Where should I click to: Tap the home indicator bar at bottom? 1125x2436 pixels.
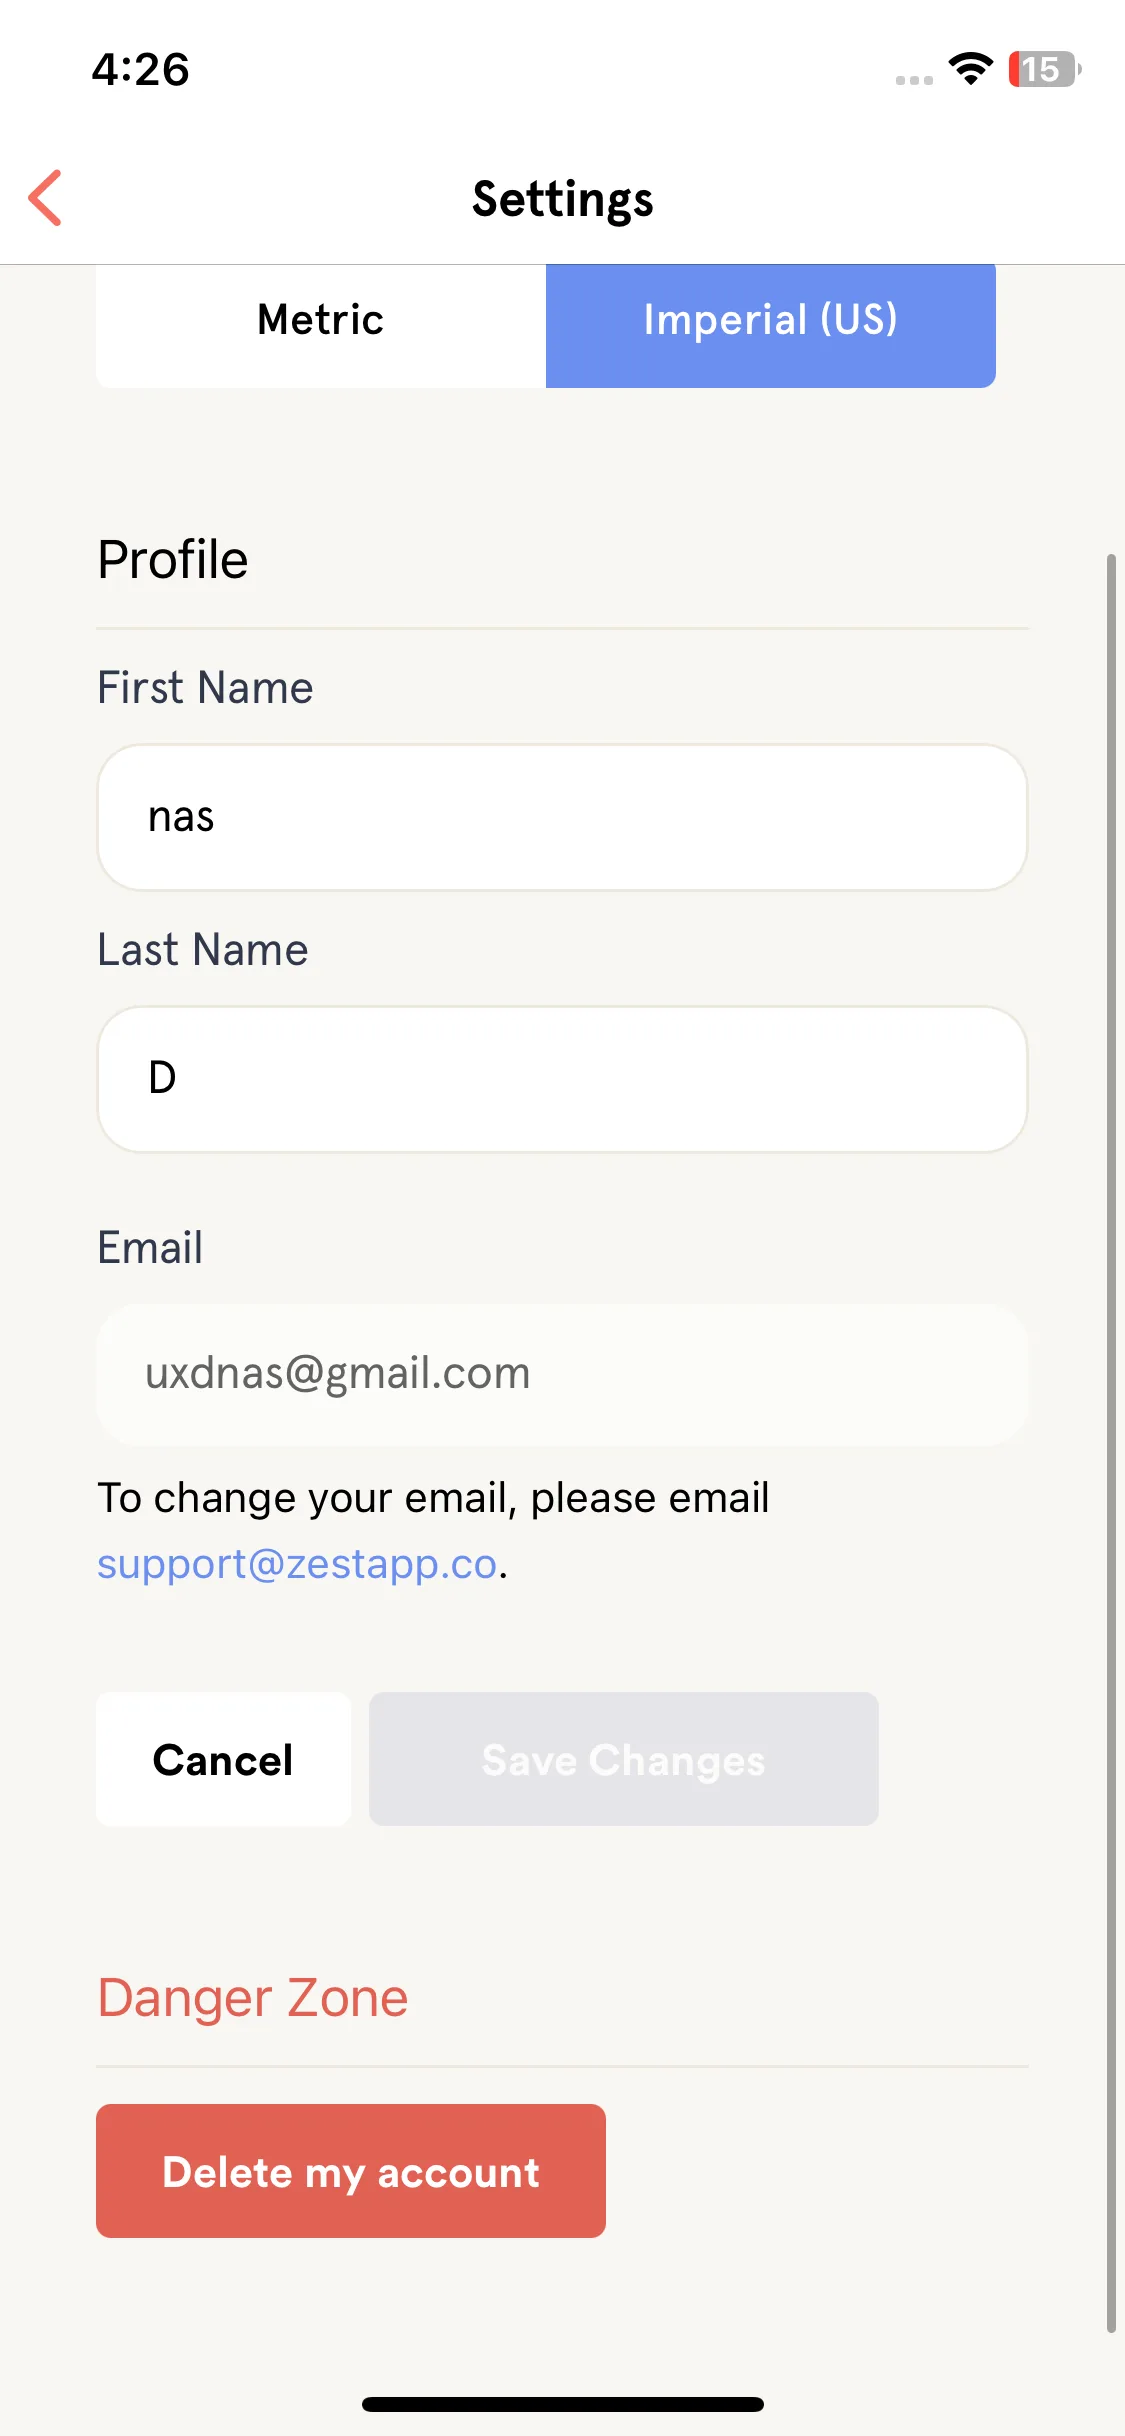[563, 2404]
